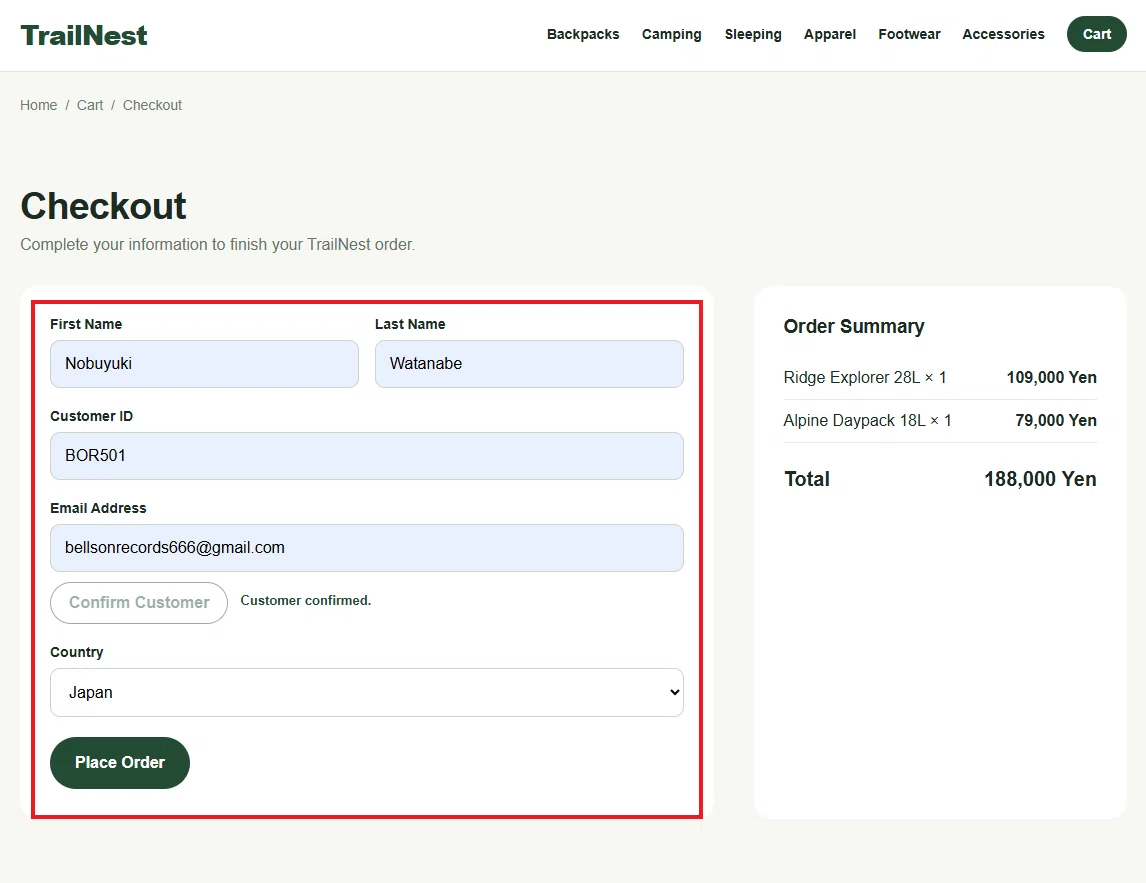1146x883 pixels.
Task: Click the Cart breadcrumb link
Action: 90,105
